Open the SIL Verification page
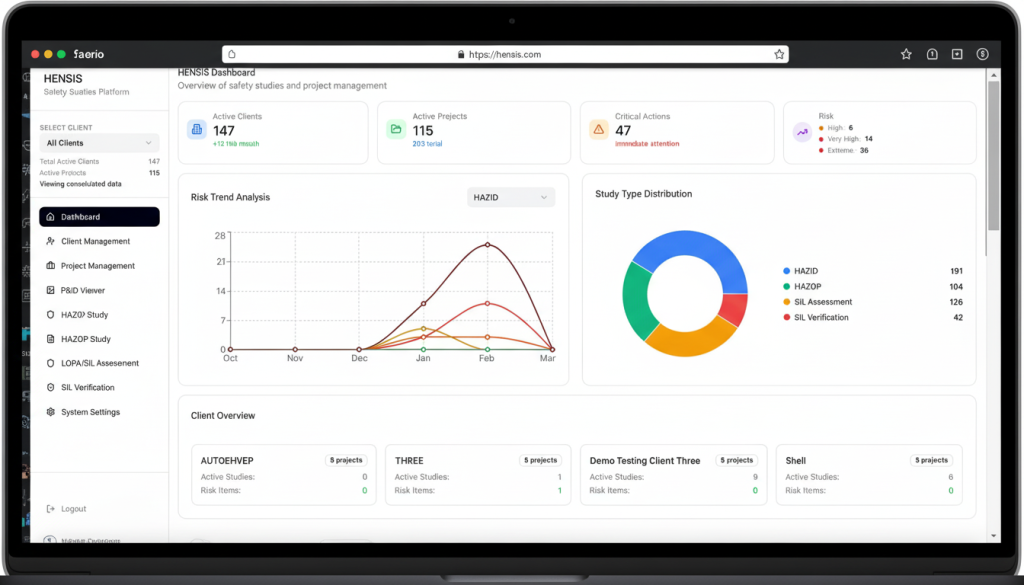Screen dimensions: 1024x585 87,388
